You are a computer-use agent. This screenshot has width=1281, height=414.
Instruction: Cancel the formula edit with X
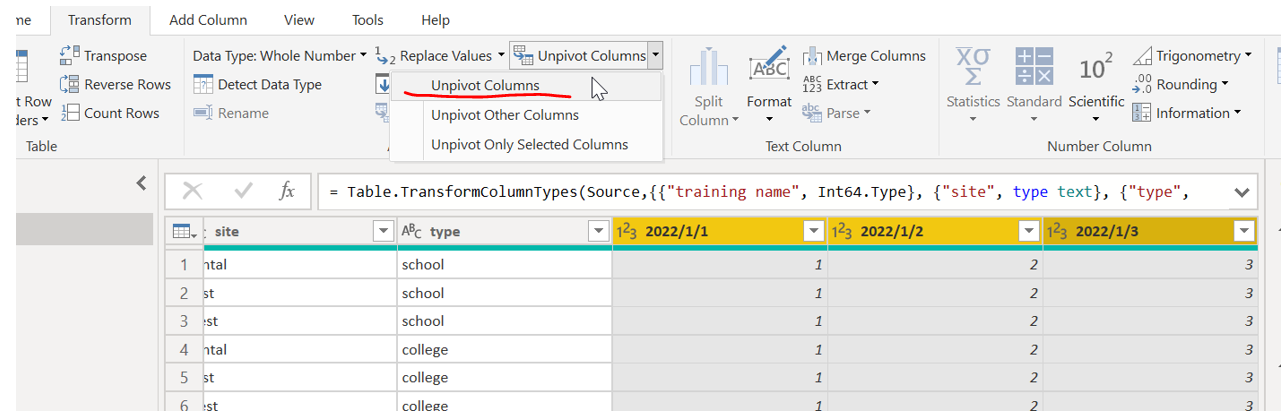193,191
